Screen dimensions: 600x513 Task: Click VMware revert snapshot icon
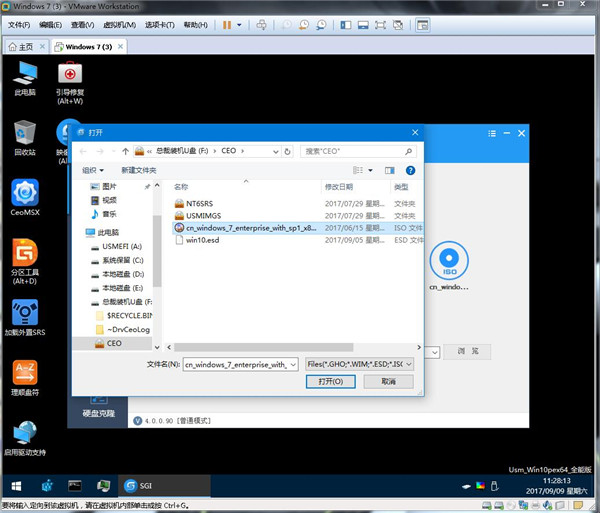(304, 25)
